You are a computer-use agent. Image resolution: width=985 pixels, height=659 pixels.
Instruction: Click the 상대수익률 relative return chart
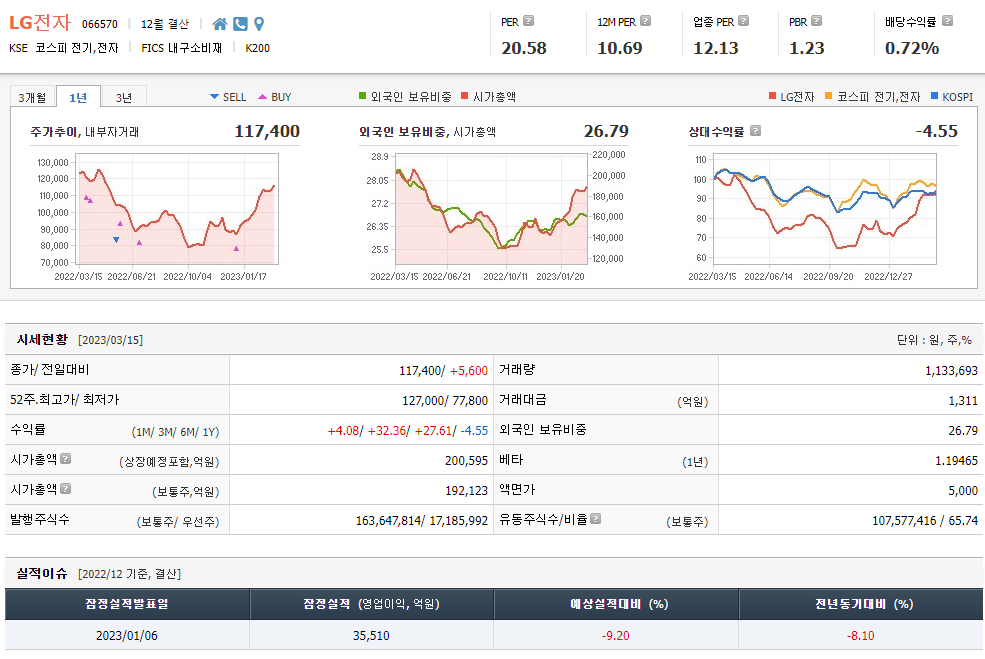click(x=825, y=209)
